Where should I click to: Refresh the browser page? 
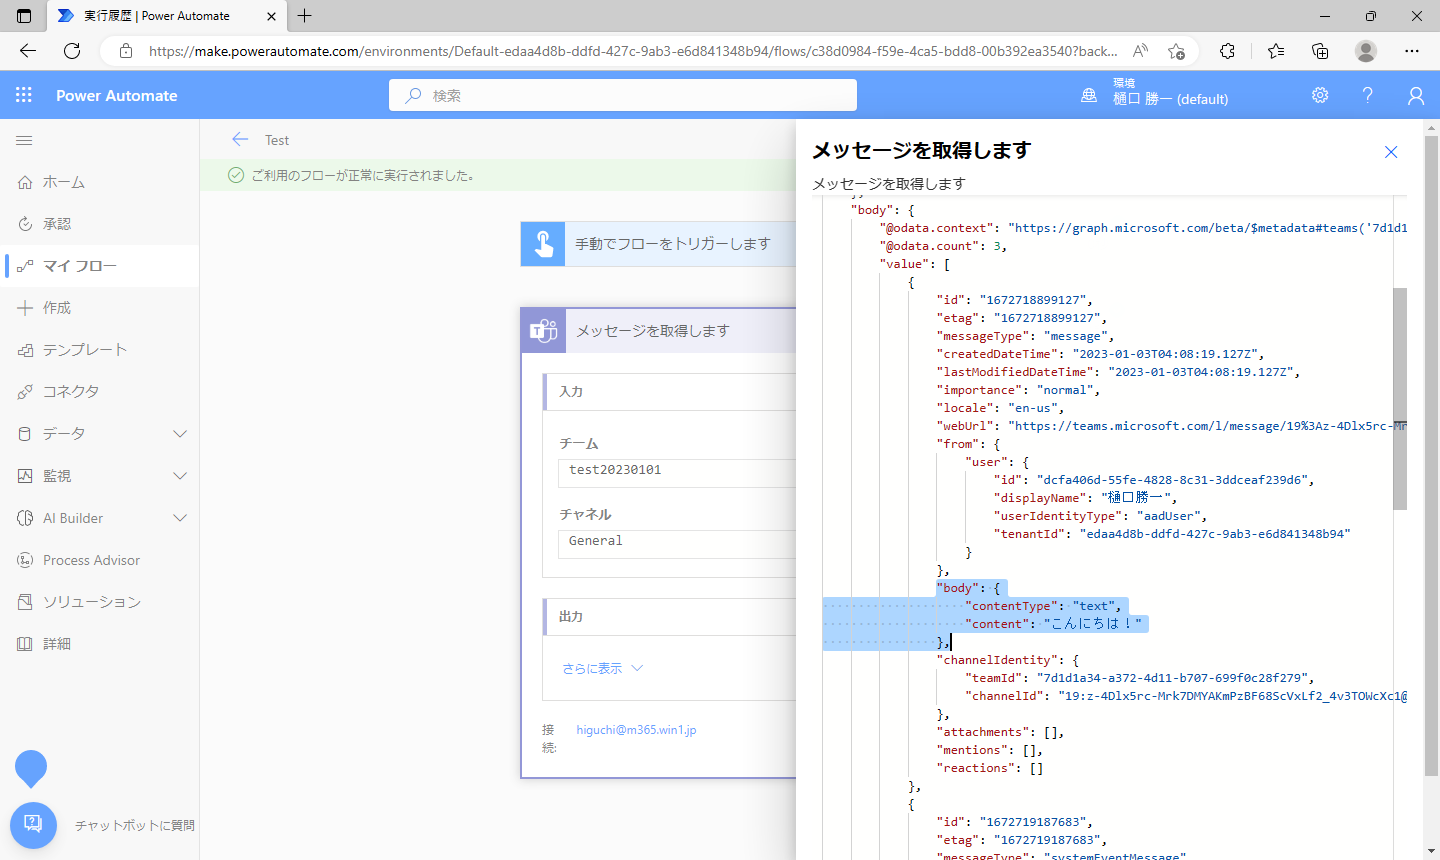(x=72, y=51)
